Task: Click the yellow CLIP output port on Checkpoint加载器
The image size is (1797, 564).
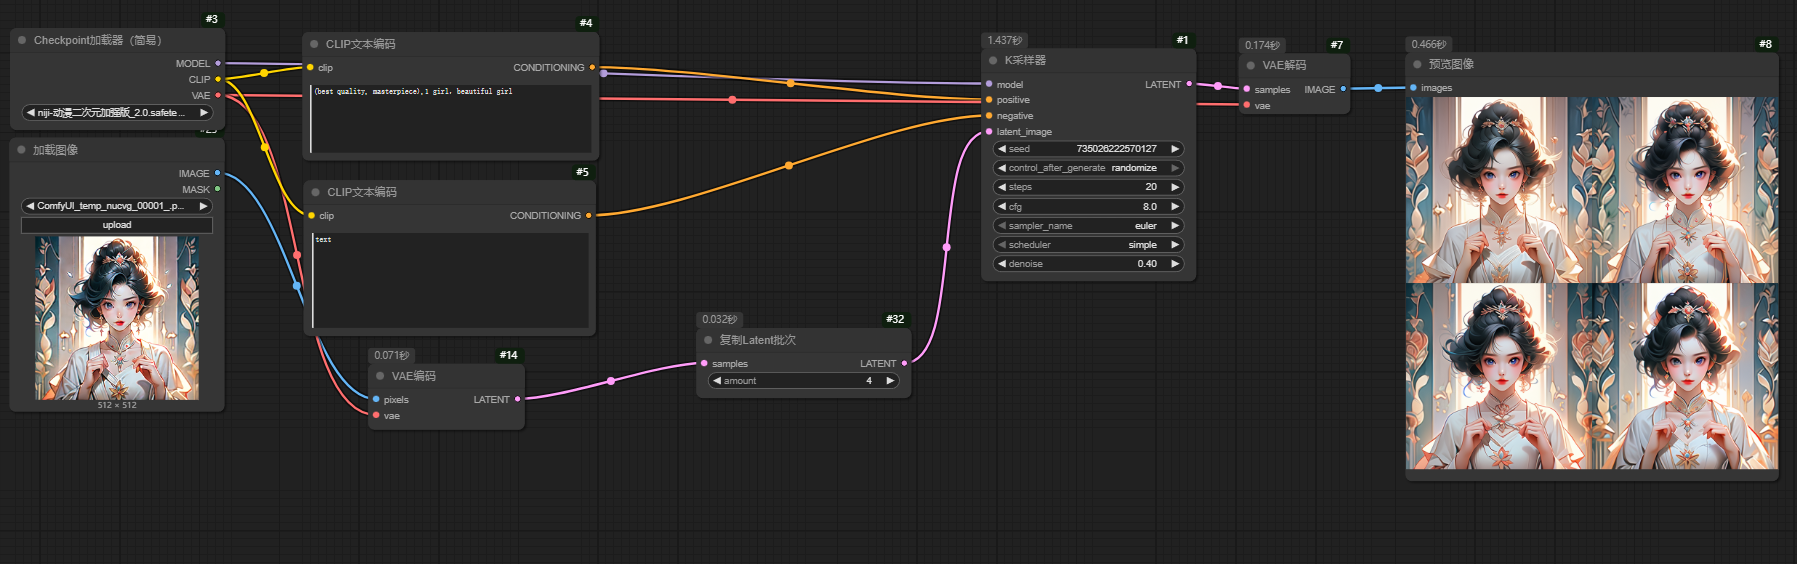Action: click(x=218, y=79)
